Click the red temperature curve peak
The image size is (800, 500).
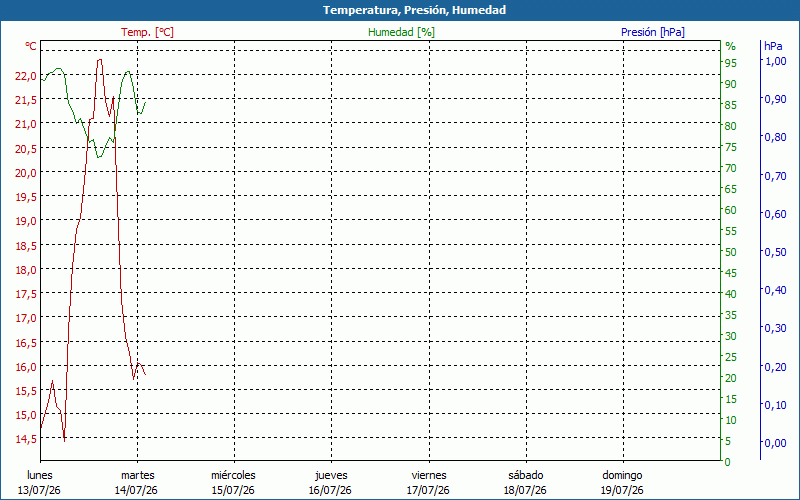[x=99, y=60]
